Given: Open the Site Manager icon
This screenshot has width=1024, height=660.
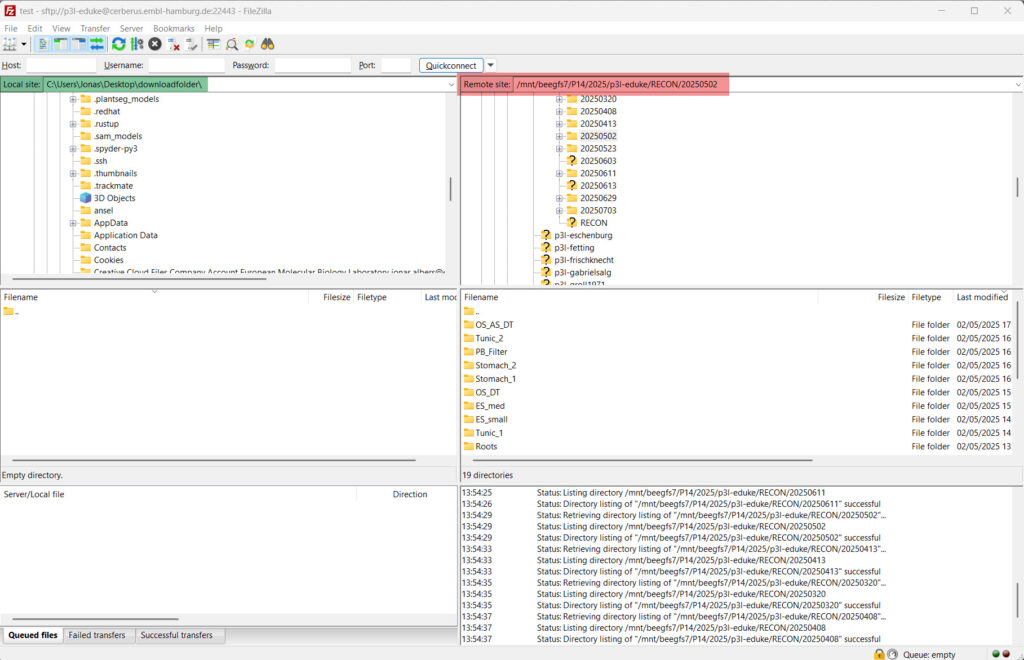Looking at the screenshot, I should pyautogui.click(x=11, y=44).
